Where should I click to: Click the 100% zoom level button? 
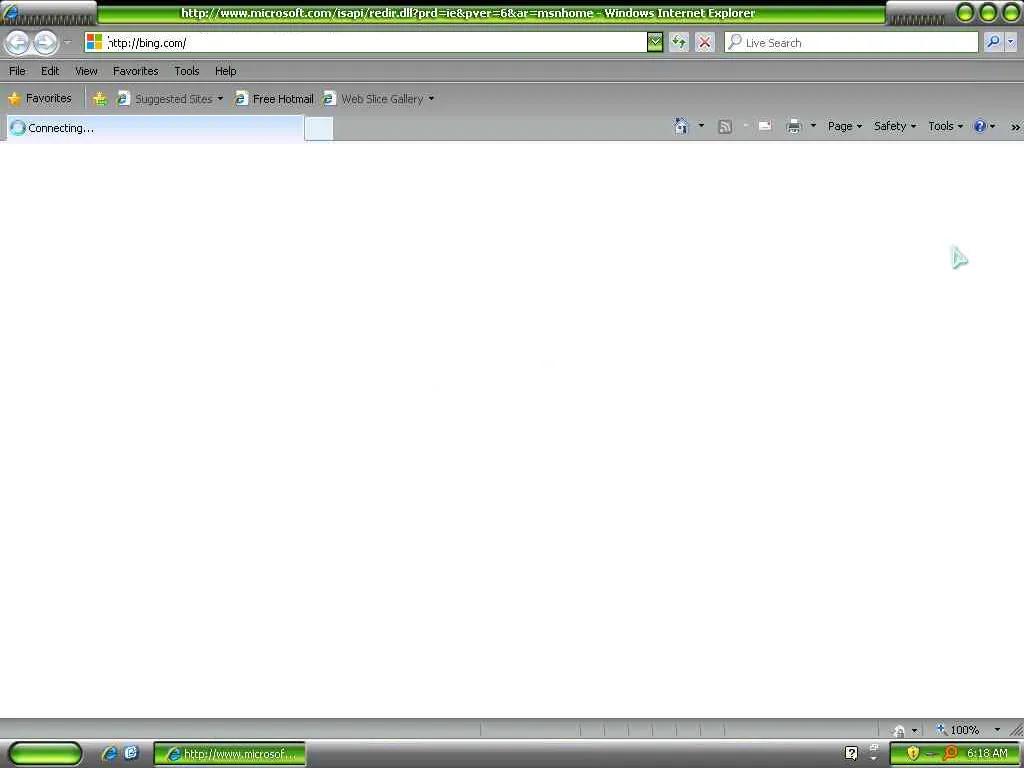[959, 729]
